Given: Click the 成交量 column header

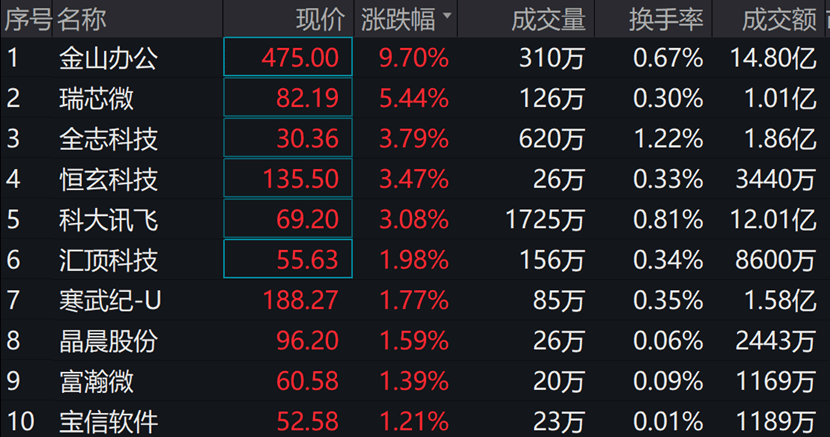Looking at the screenshot, I should point(548,19).
